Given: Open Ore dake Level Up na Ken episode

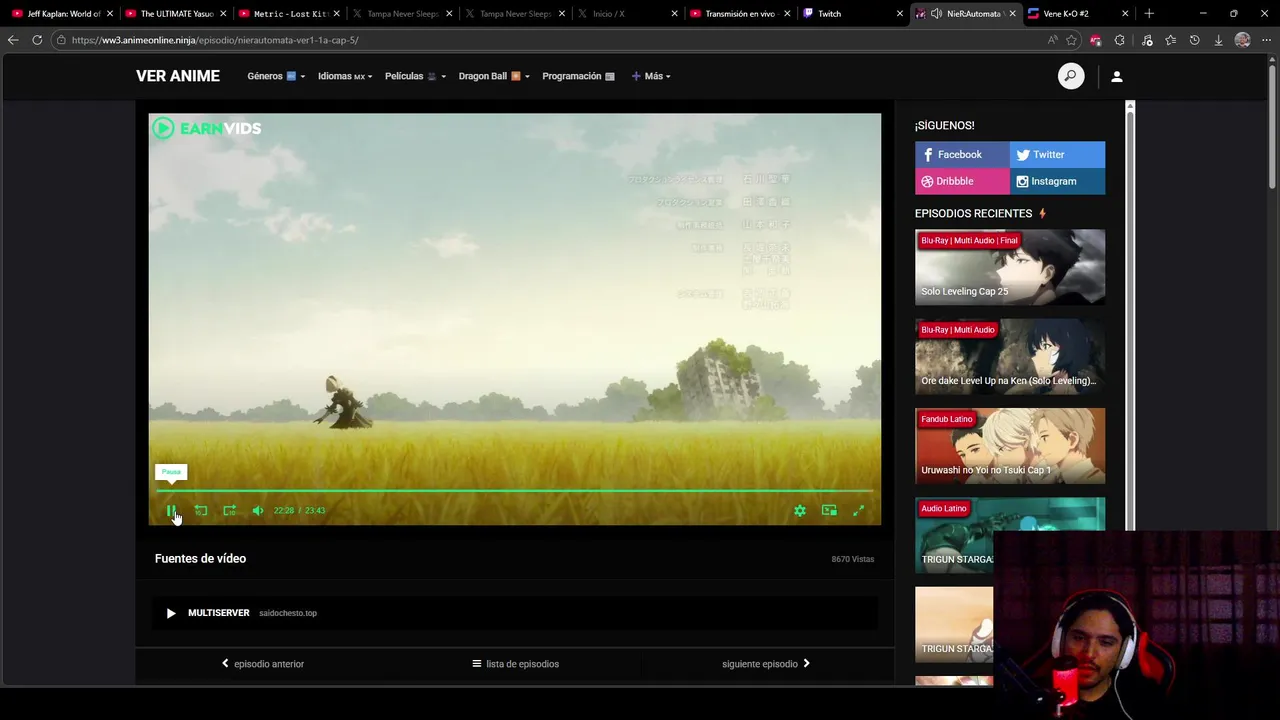Looking at the screenshot, I should [x=1010, y=356].
